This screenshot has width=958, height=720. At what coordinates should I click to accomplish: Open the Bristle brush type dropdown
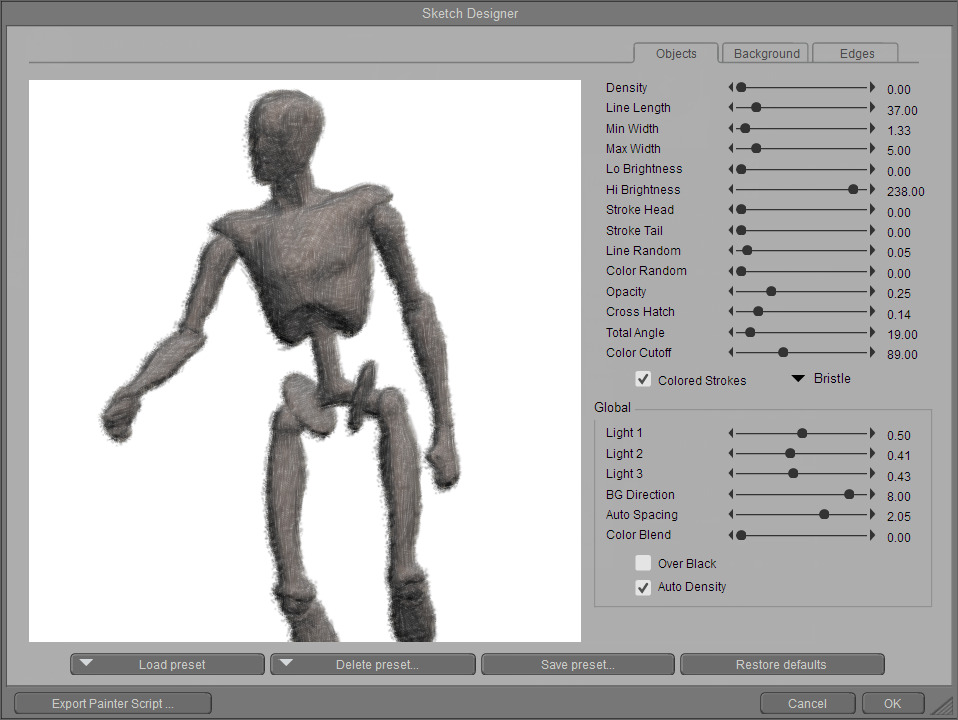(x=821, y=379)
